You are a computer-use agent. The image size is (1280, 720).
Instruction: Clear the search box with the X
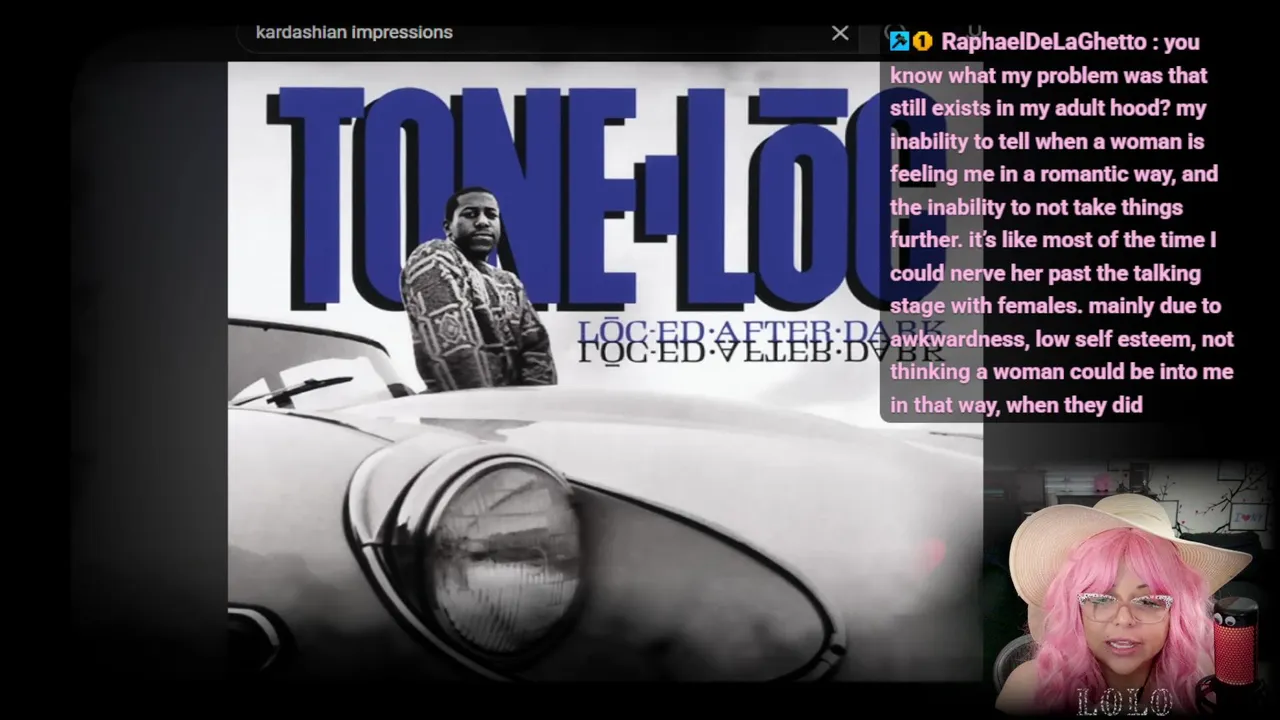[840, 33]
